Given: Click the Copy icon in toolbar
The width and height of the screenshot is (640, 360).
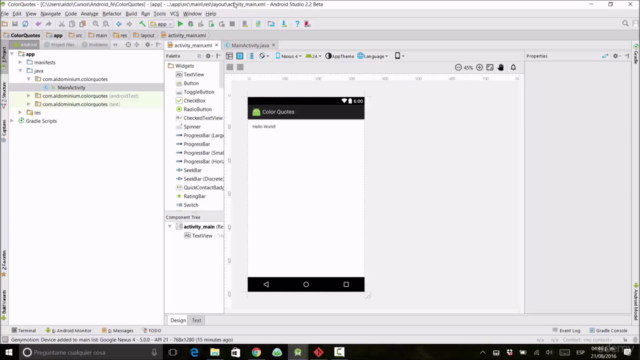Looking at the screenshot, I should [72, 24].
